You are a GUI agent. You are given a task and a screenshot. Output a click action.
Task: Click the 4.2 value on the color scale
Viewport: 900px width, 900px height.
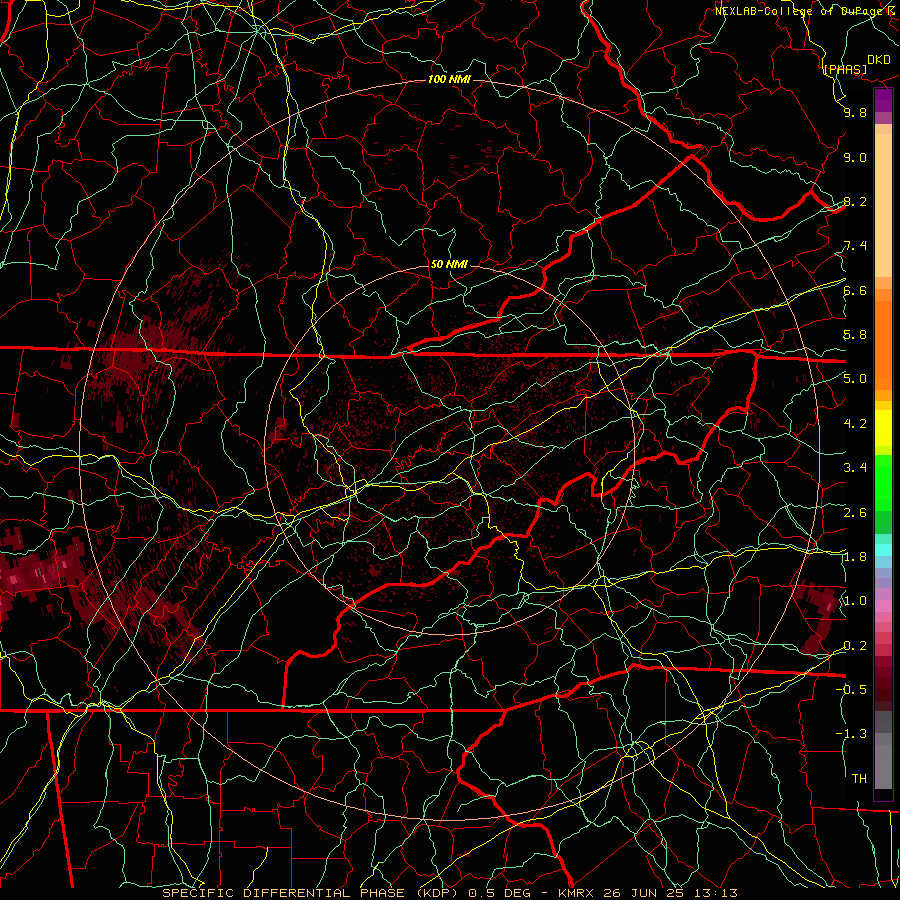coord(855,424)
